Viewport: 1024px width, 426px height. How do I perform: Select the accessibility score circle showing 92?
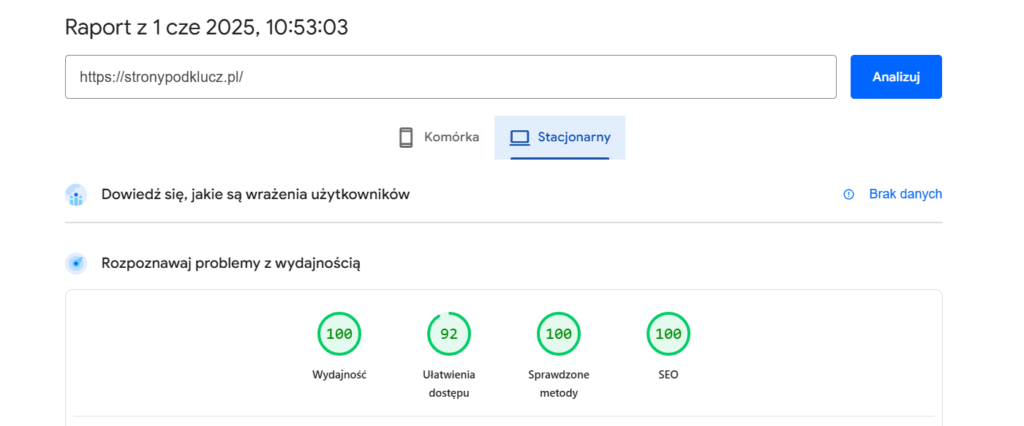[449, 334]
